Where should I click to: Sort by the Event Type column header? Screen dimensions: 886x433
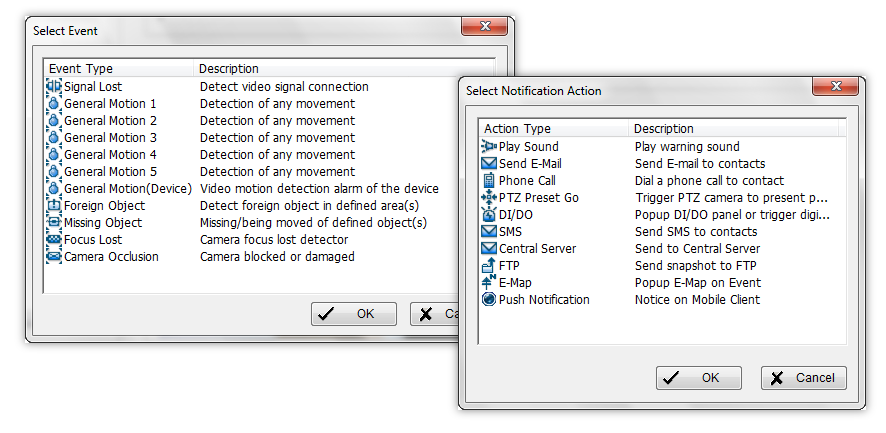[118, 69]
